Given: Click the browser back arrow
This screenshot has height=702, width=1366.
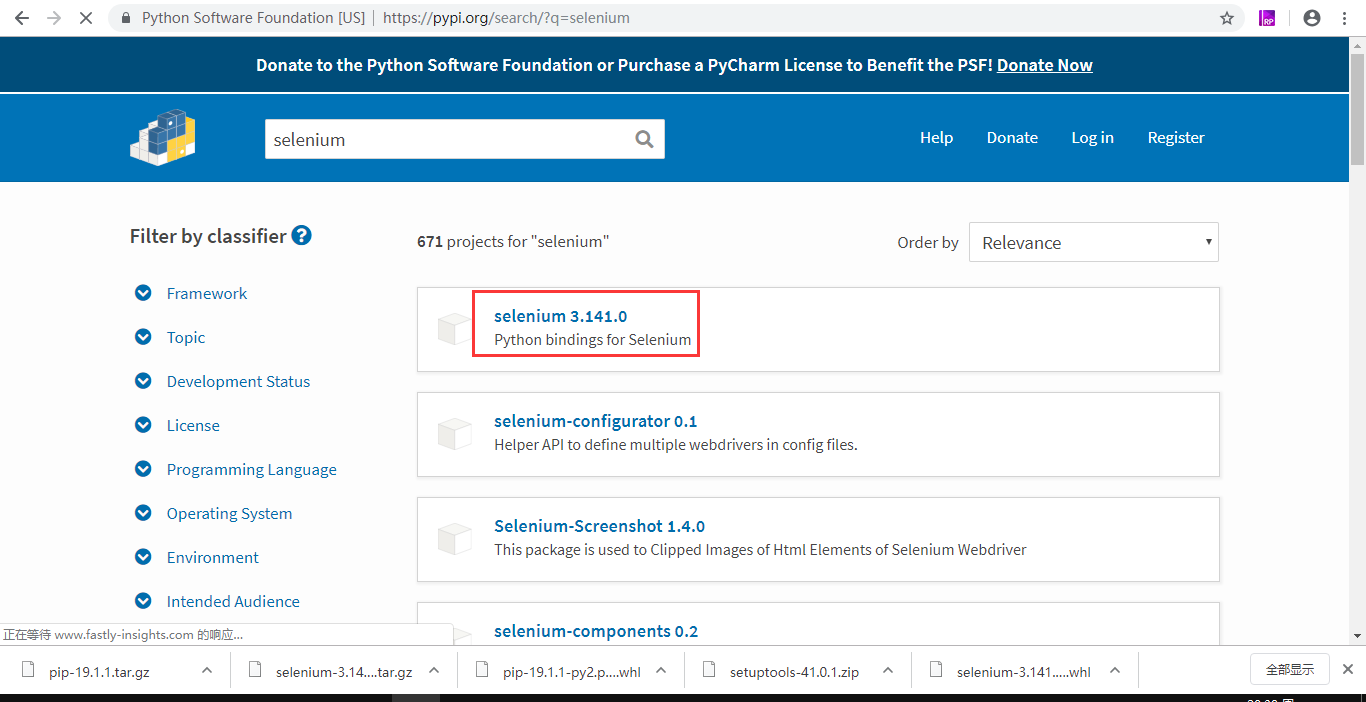Looking at the screenshot, I should point(21,17).
